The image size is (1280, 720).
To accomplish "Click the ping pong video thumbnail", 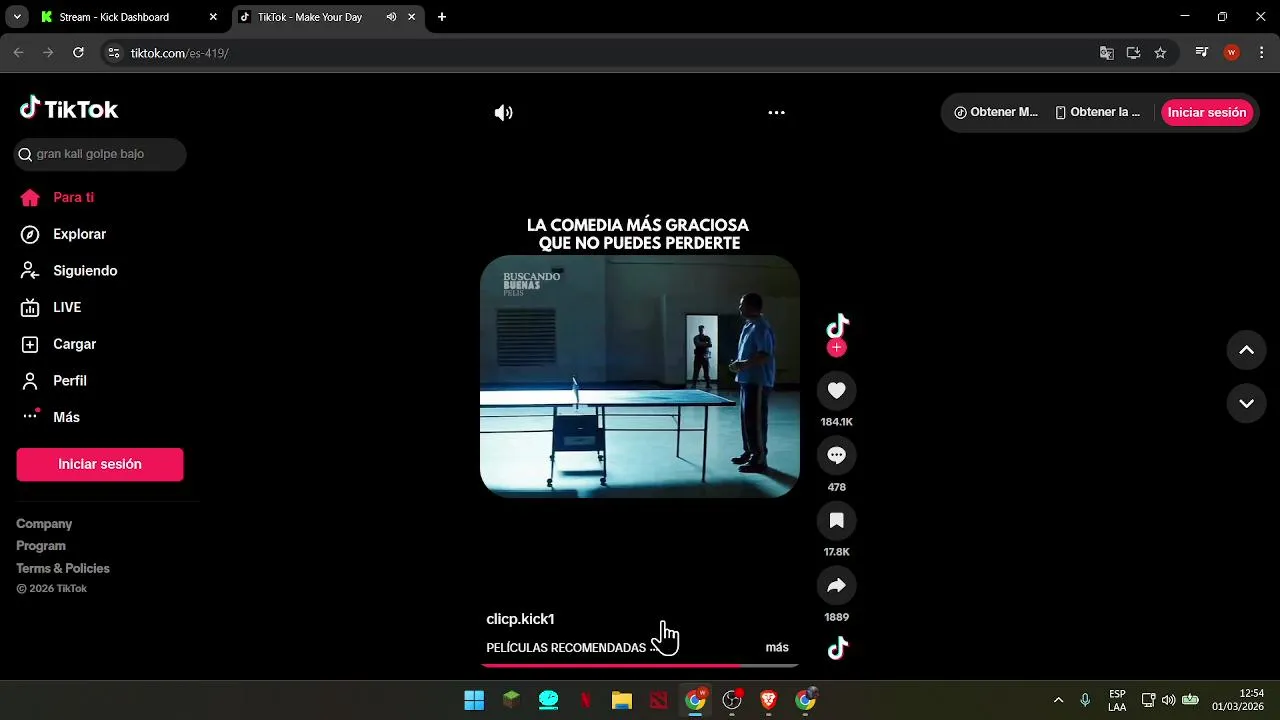I will [x=640, y=376].
